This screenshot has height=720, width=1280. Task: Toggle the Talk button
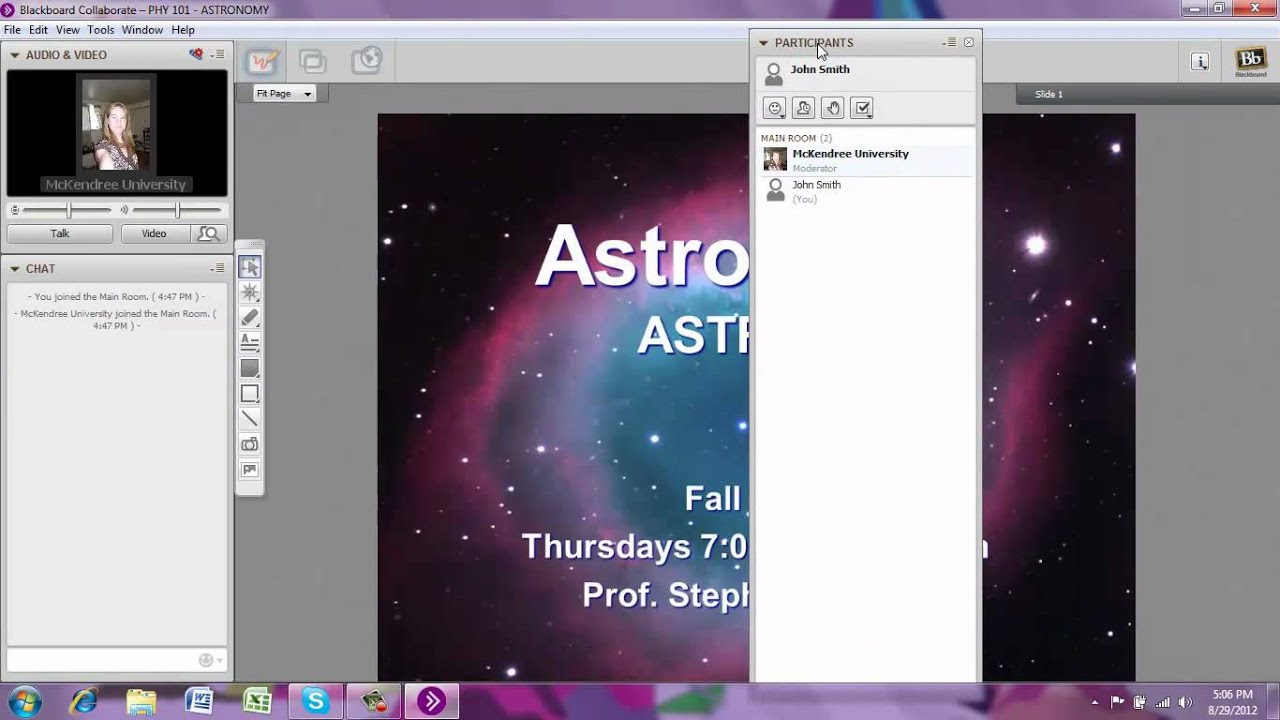click(60, 234)
